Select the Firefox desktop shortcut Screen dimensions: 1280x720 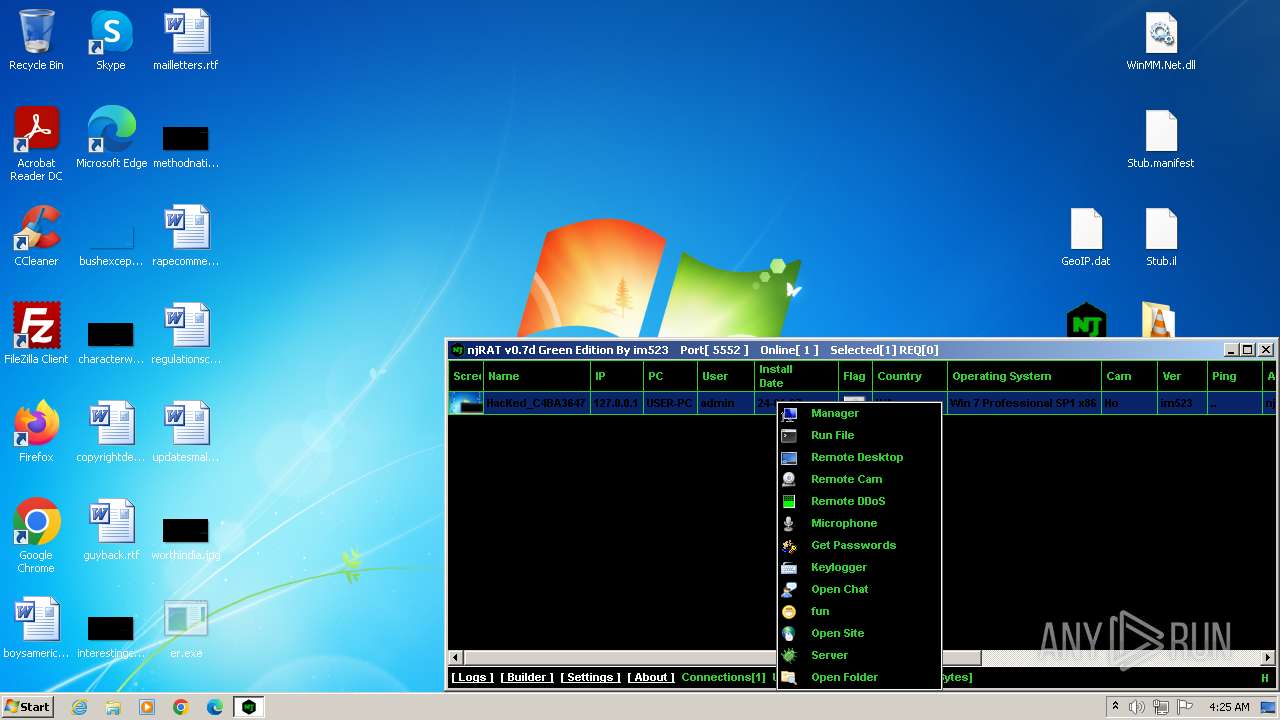(x=36, y=433)
